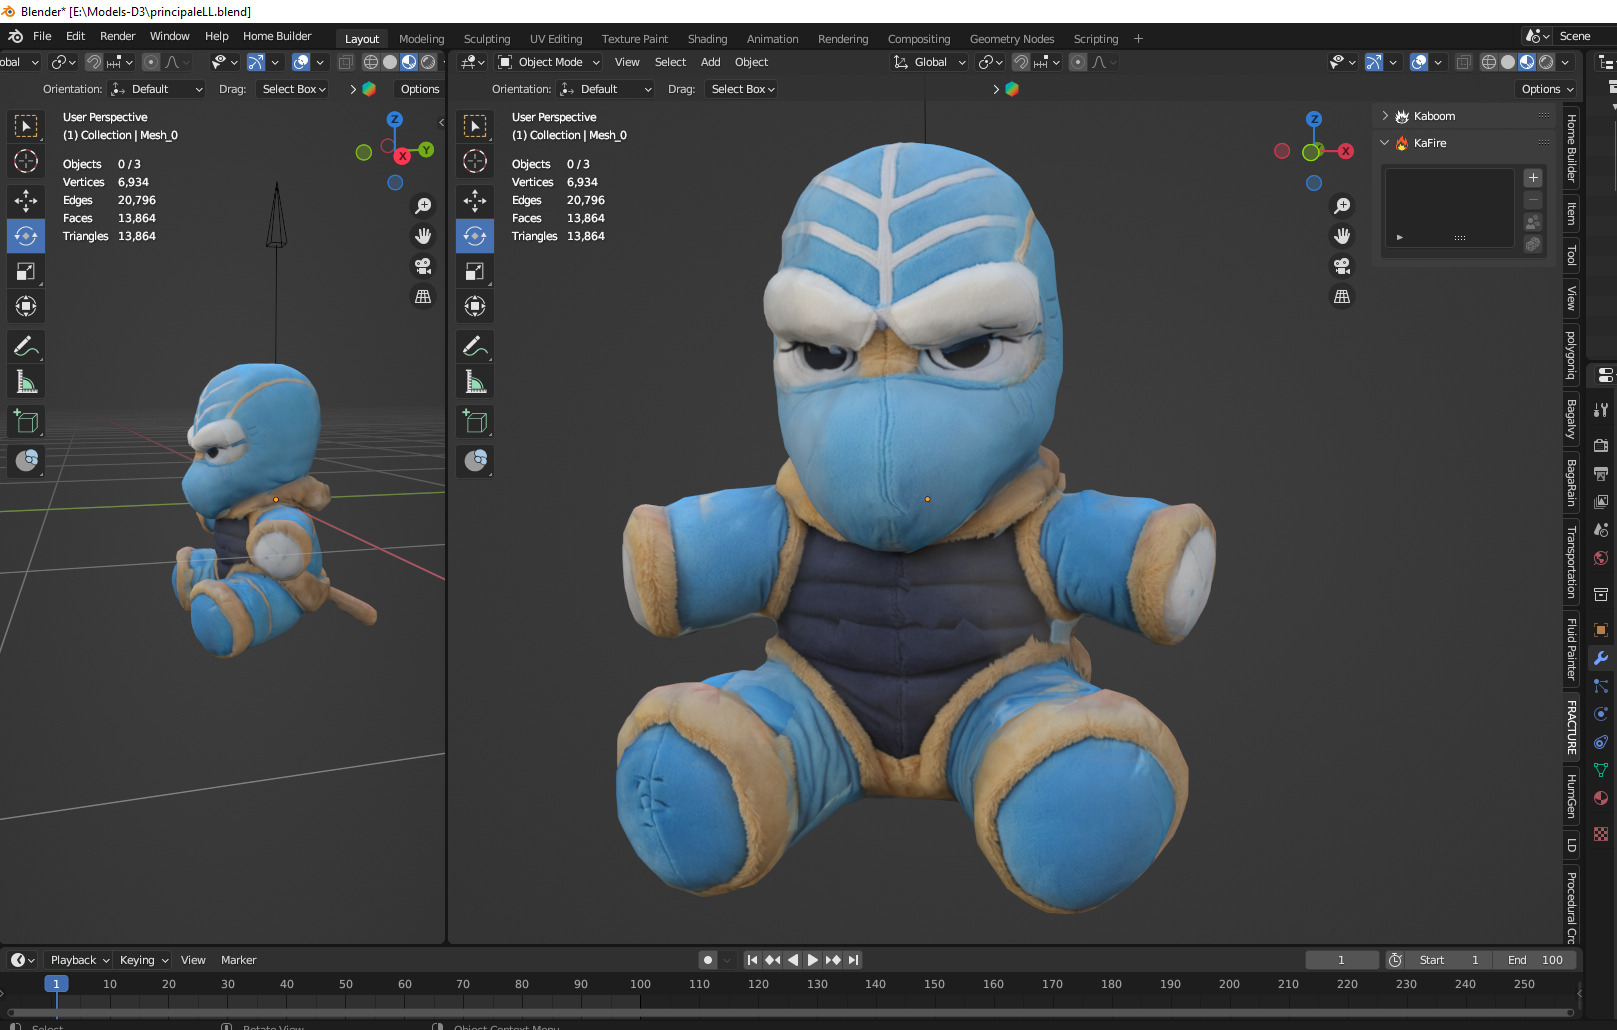Select the Annotate tool in right viewport

point(475,347)
